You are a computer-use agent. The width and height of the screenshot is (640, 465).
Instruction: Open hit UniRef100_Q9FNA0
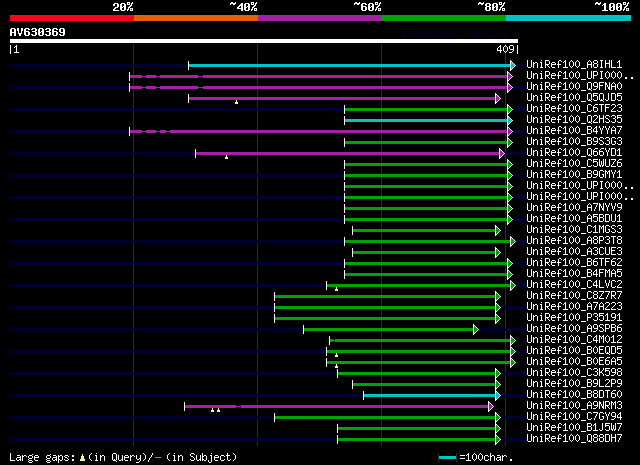pyautogui.click(x=574, y=87)
